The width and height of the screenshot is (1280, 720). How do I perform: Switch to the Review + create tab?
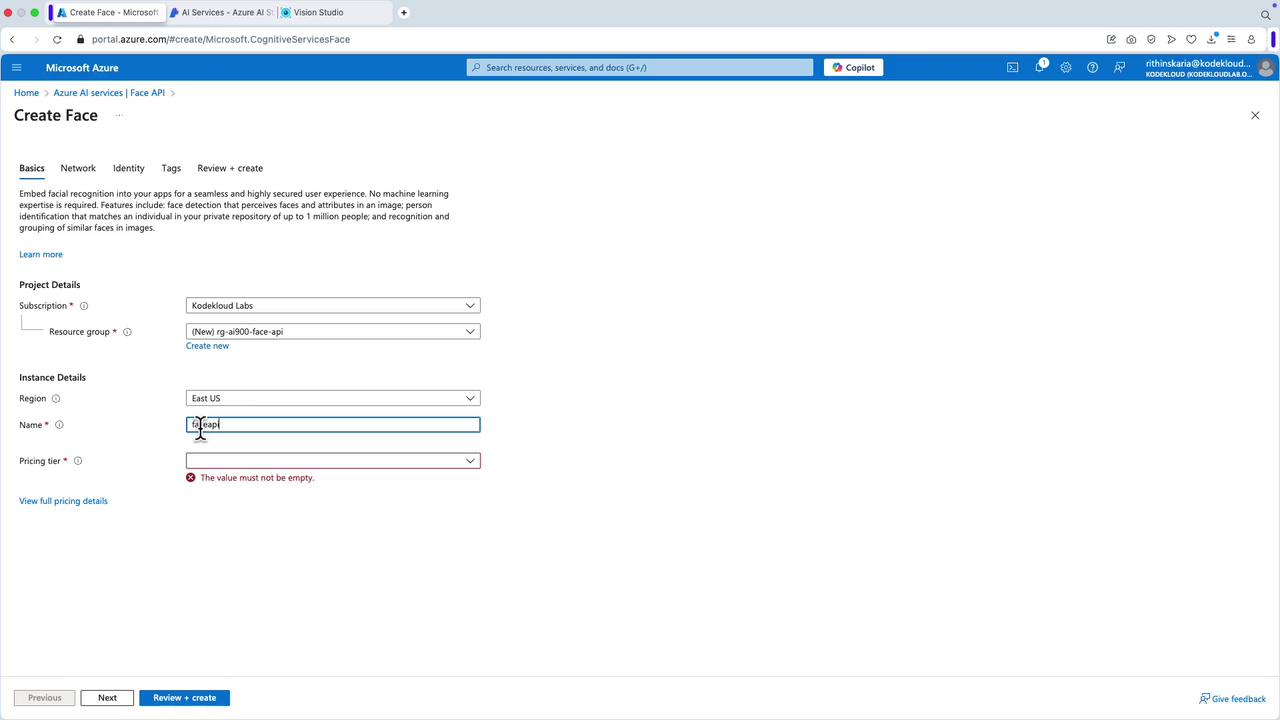230,168
